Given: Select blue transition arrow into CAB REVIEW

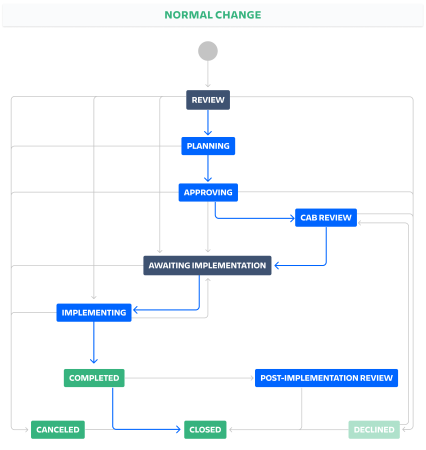Looking at the screenshot, I should tap(253, 218).
